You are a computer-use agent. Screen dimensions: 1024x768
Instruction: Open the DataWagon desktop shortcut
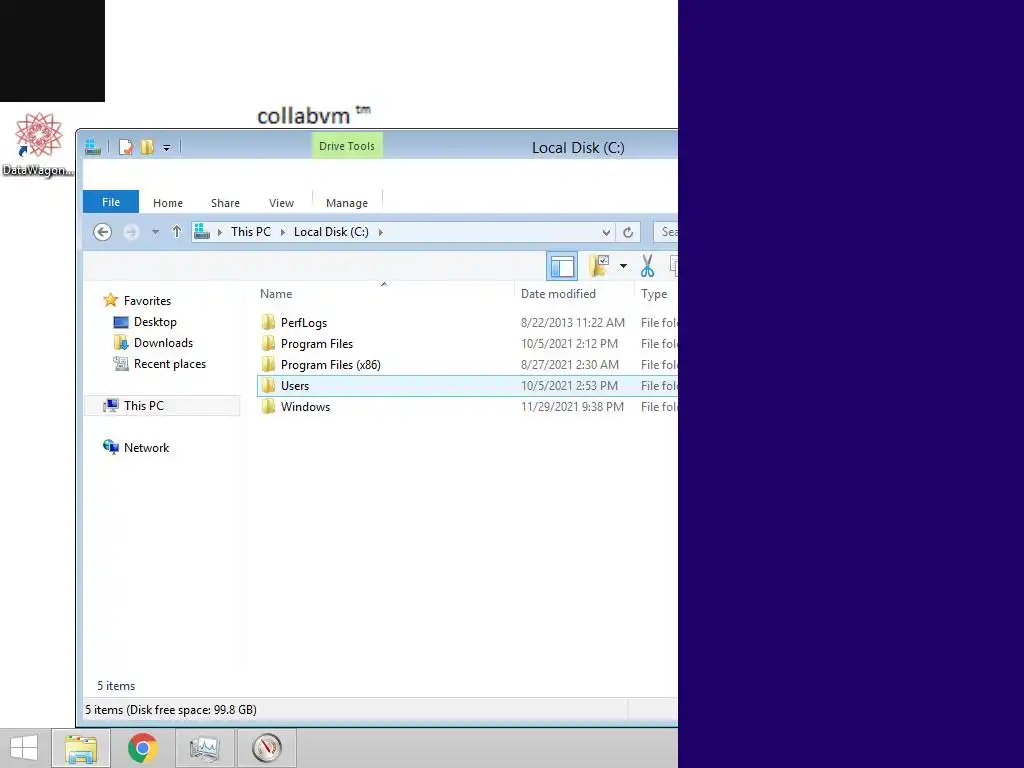click(38, 145)
